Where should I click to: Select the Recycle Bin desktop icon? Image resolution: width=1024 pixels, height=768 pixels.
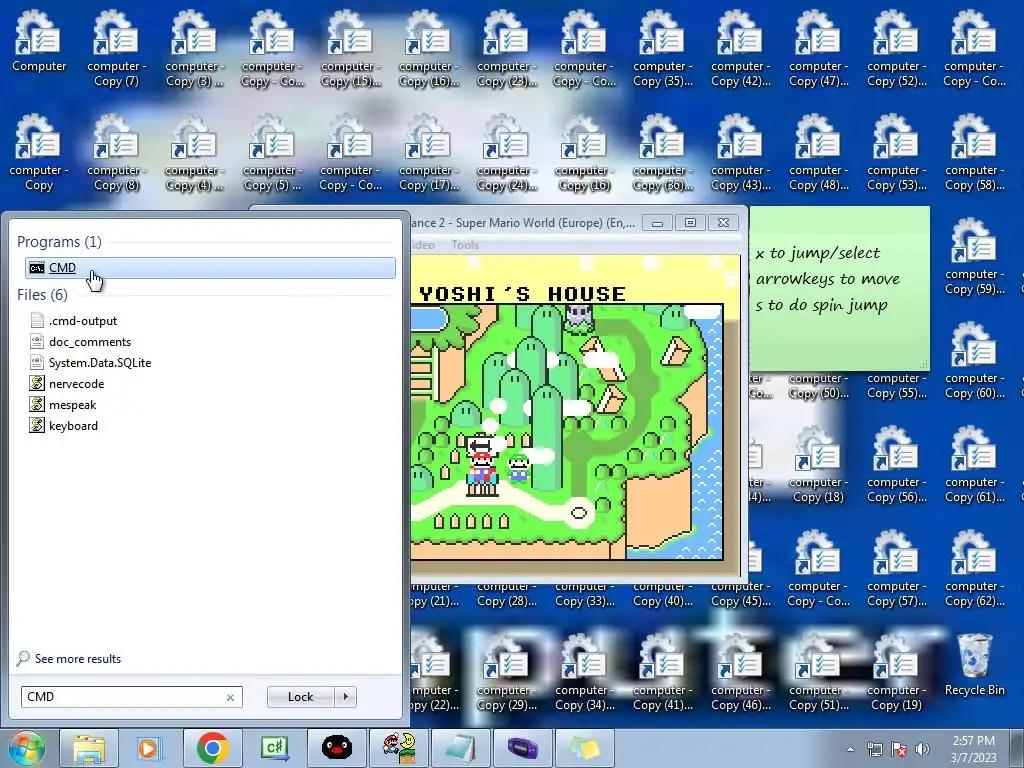click(974, 665)
